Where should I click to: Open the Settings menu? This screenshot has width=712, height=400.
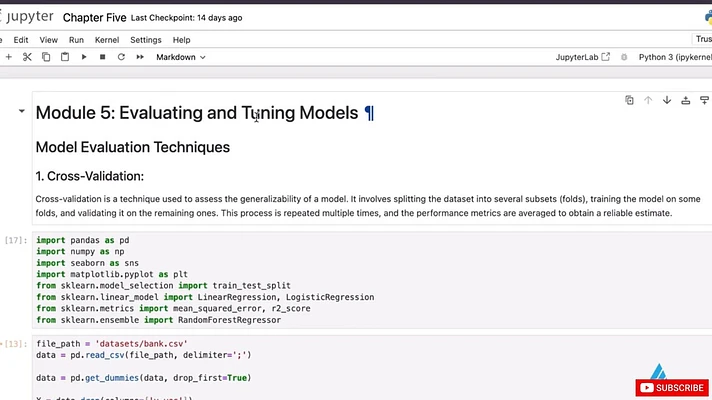pos(146,40)
